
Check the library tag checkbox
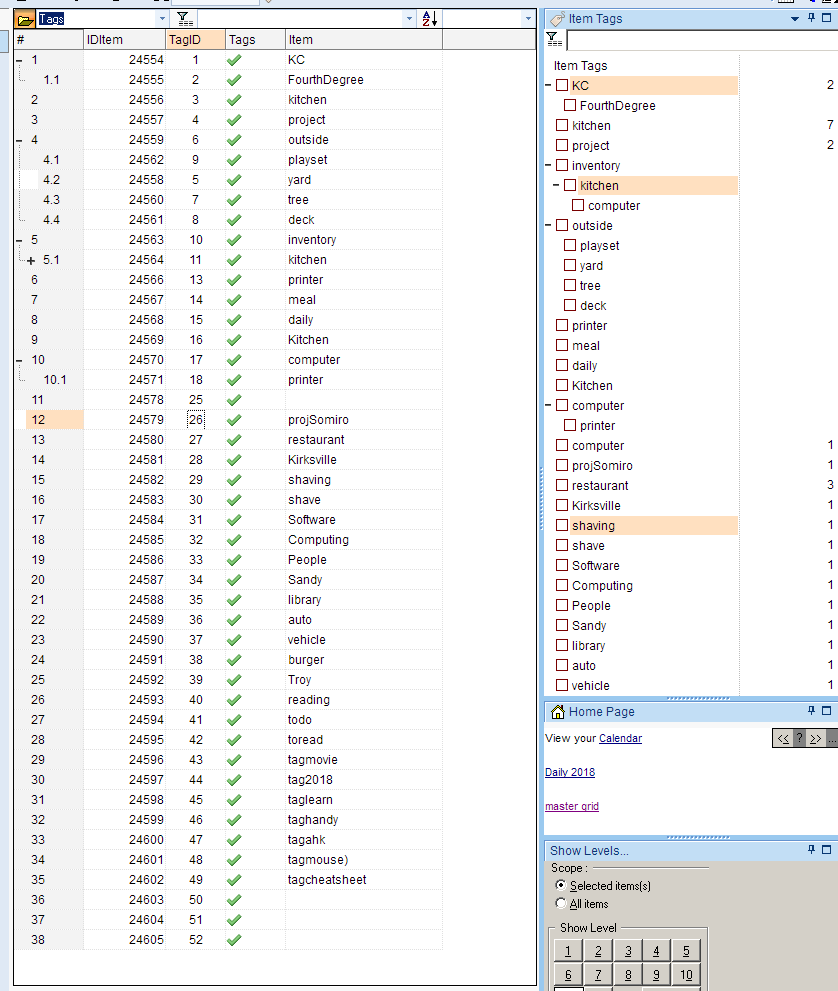pos(562,645)
